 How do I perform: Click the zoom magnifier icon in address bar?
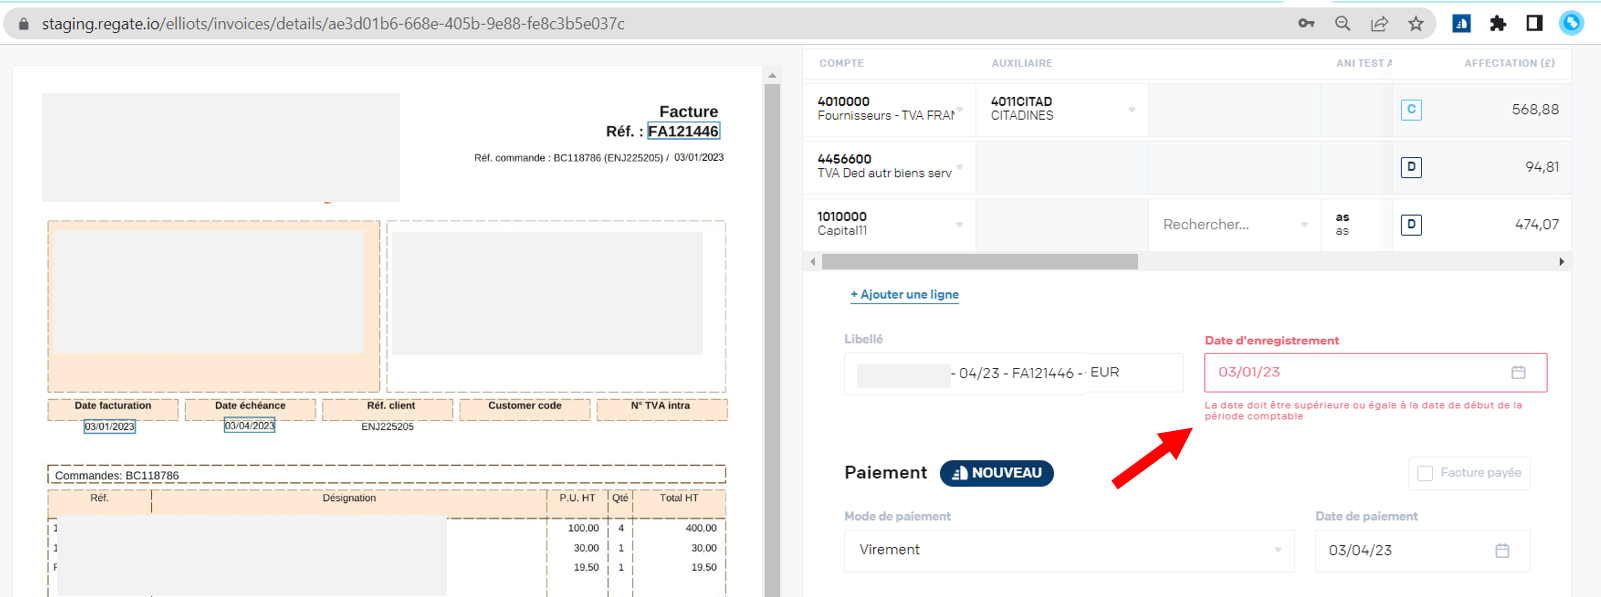1342,23
